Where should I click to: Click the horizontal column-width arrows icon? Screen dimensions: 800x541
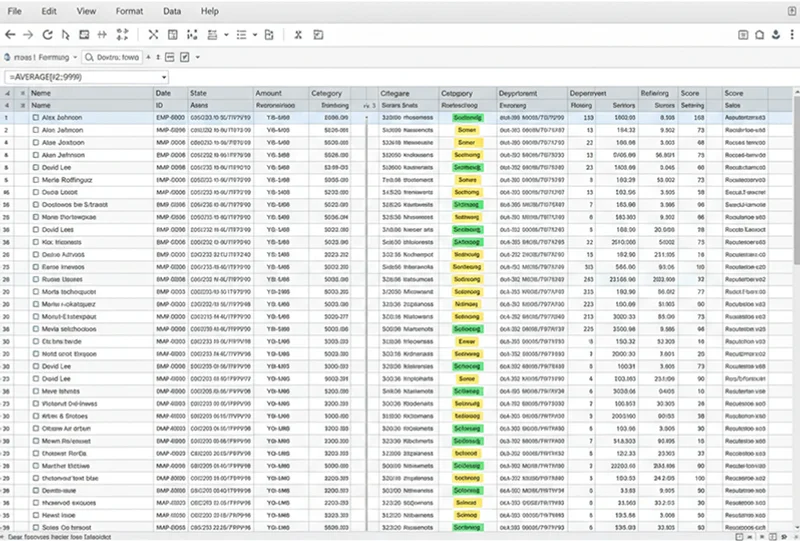102,35
